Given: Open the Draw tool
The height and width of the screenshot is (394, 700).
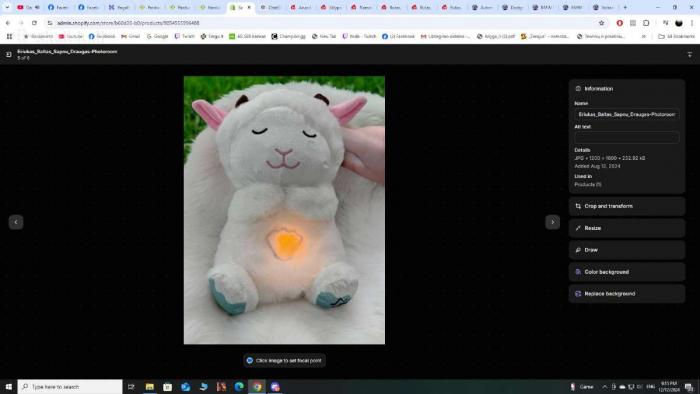Looking at the screenshot, I should [627, 250].
